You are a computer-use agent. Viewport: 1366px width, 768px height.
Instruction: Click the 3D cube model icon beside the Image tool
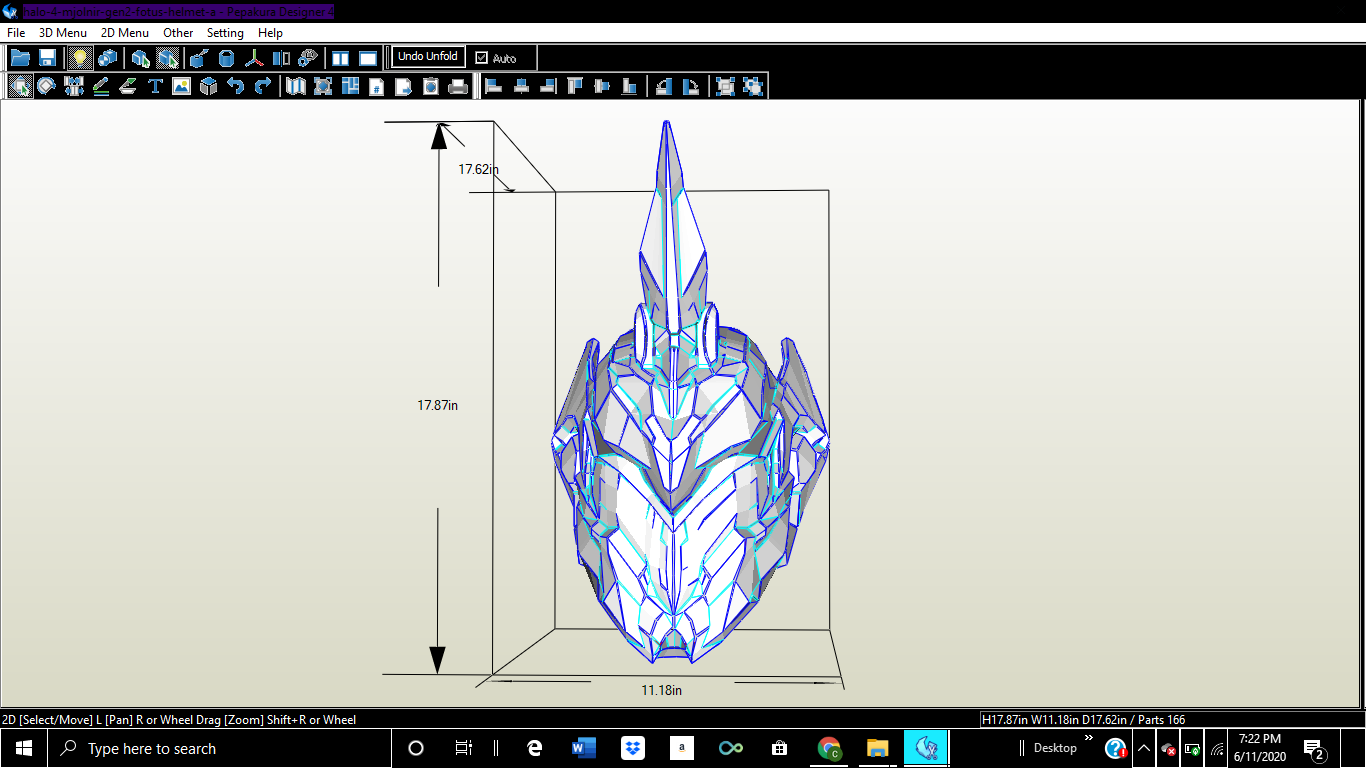208,86
